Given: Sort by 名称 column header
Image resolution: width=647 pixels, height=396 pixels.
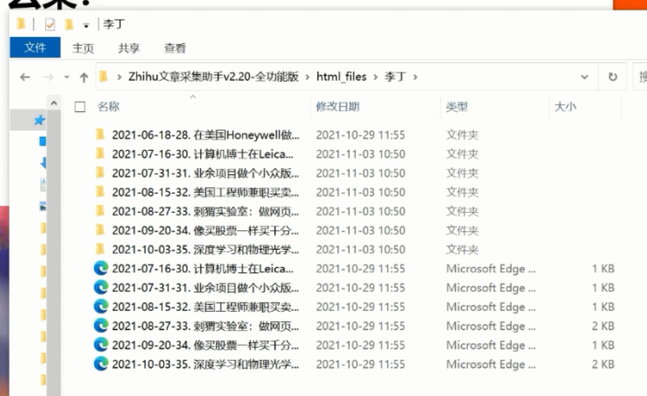Looking at the screenshot, I should tap(109, 106).
